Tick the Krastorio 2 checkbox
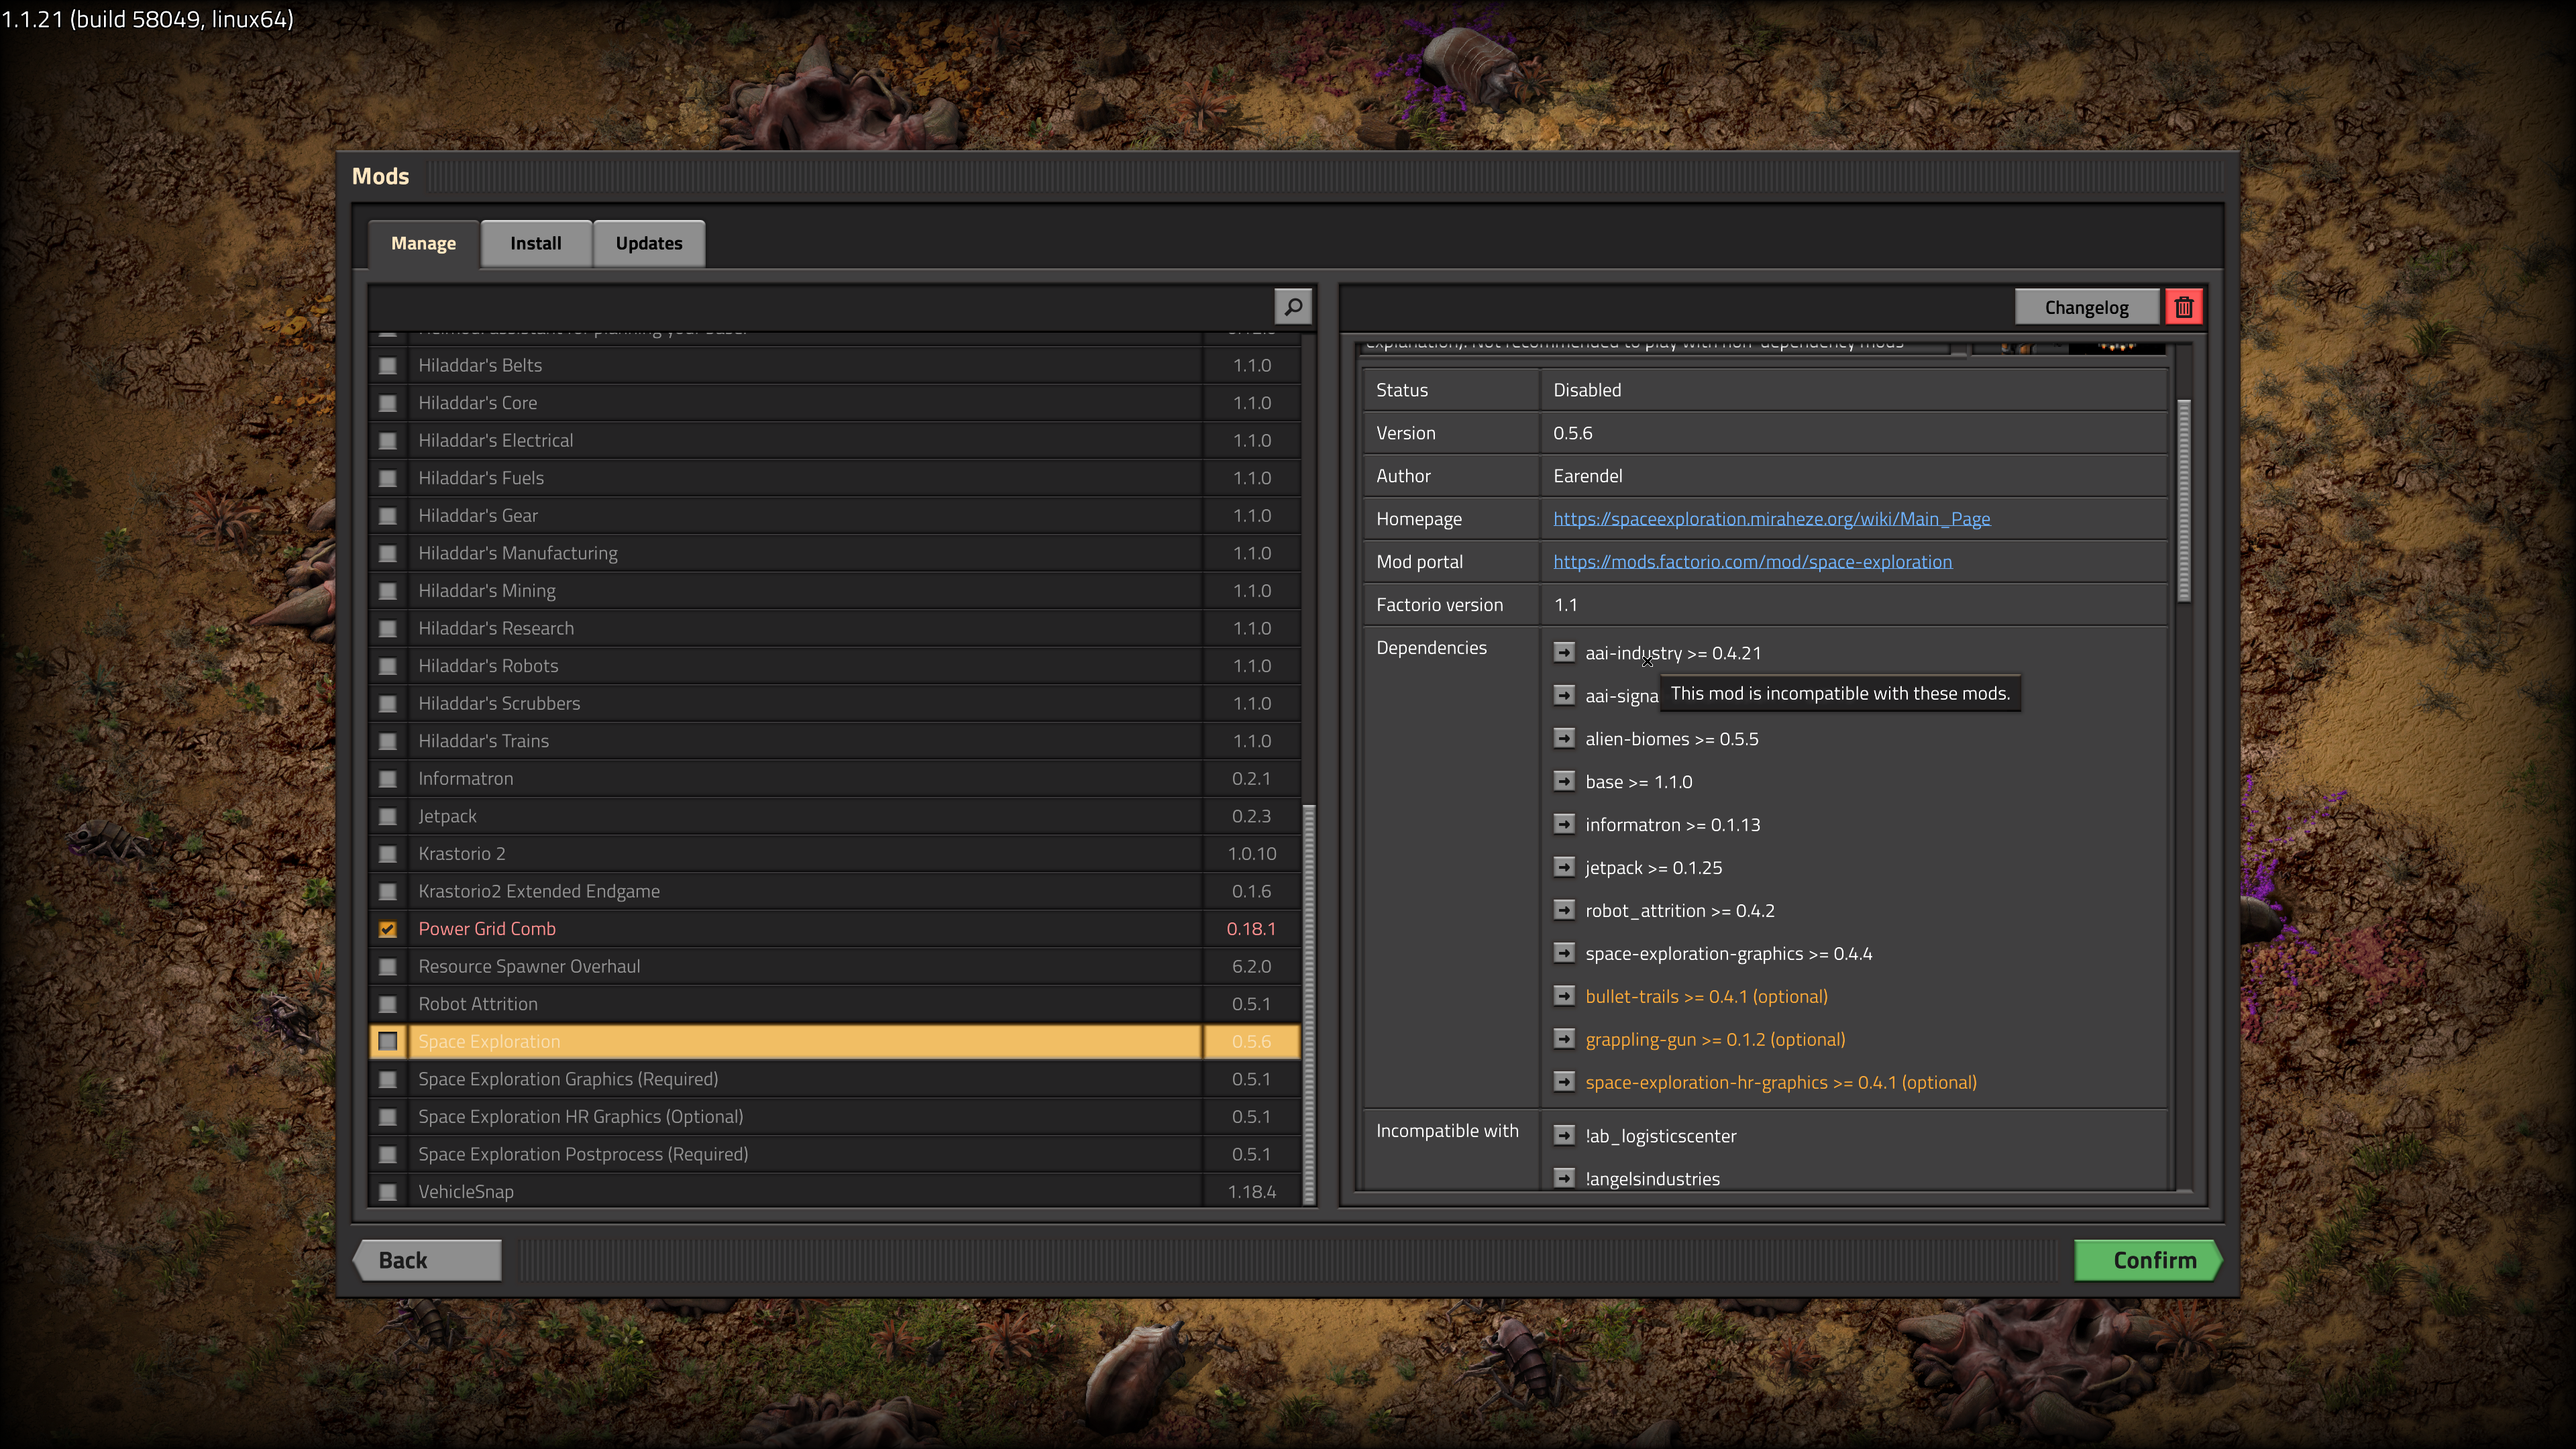Image resolution: width=2576 pixels, height=1449 pixels. coord(388,854)
